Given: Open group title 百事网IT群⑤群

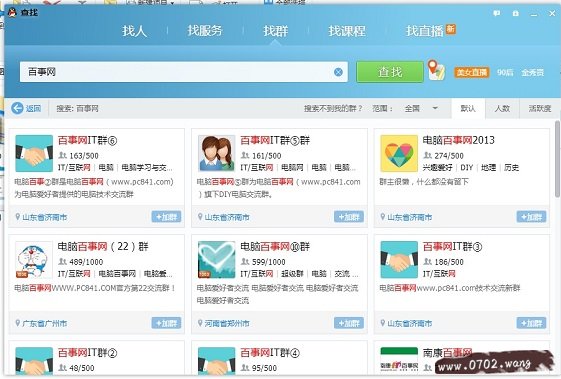Looking at the screenshot, I should click(275, 140).
